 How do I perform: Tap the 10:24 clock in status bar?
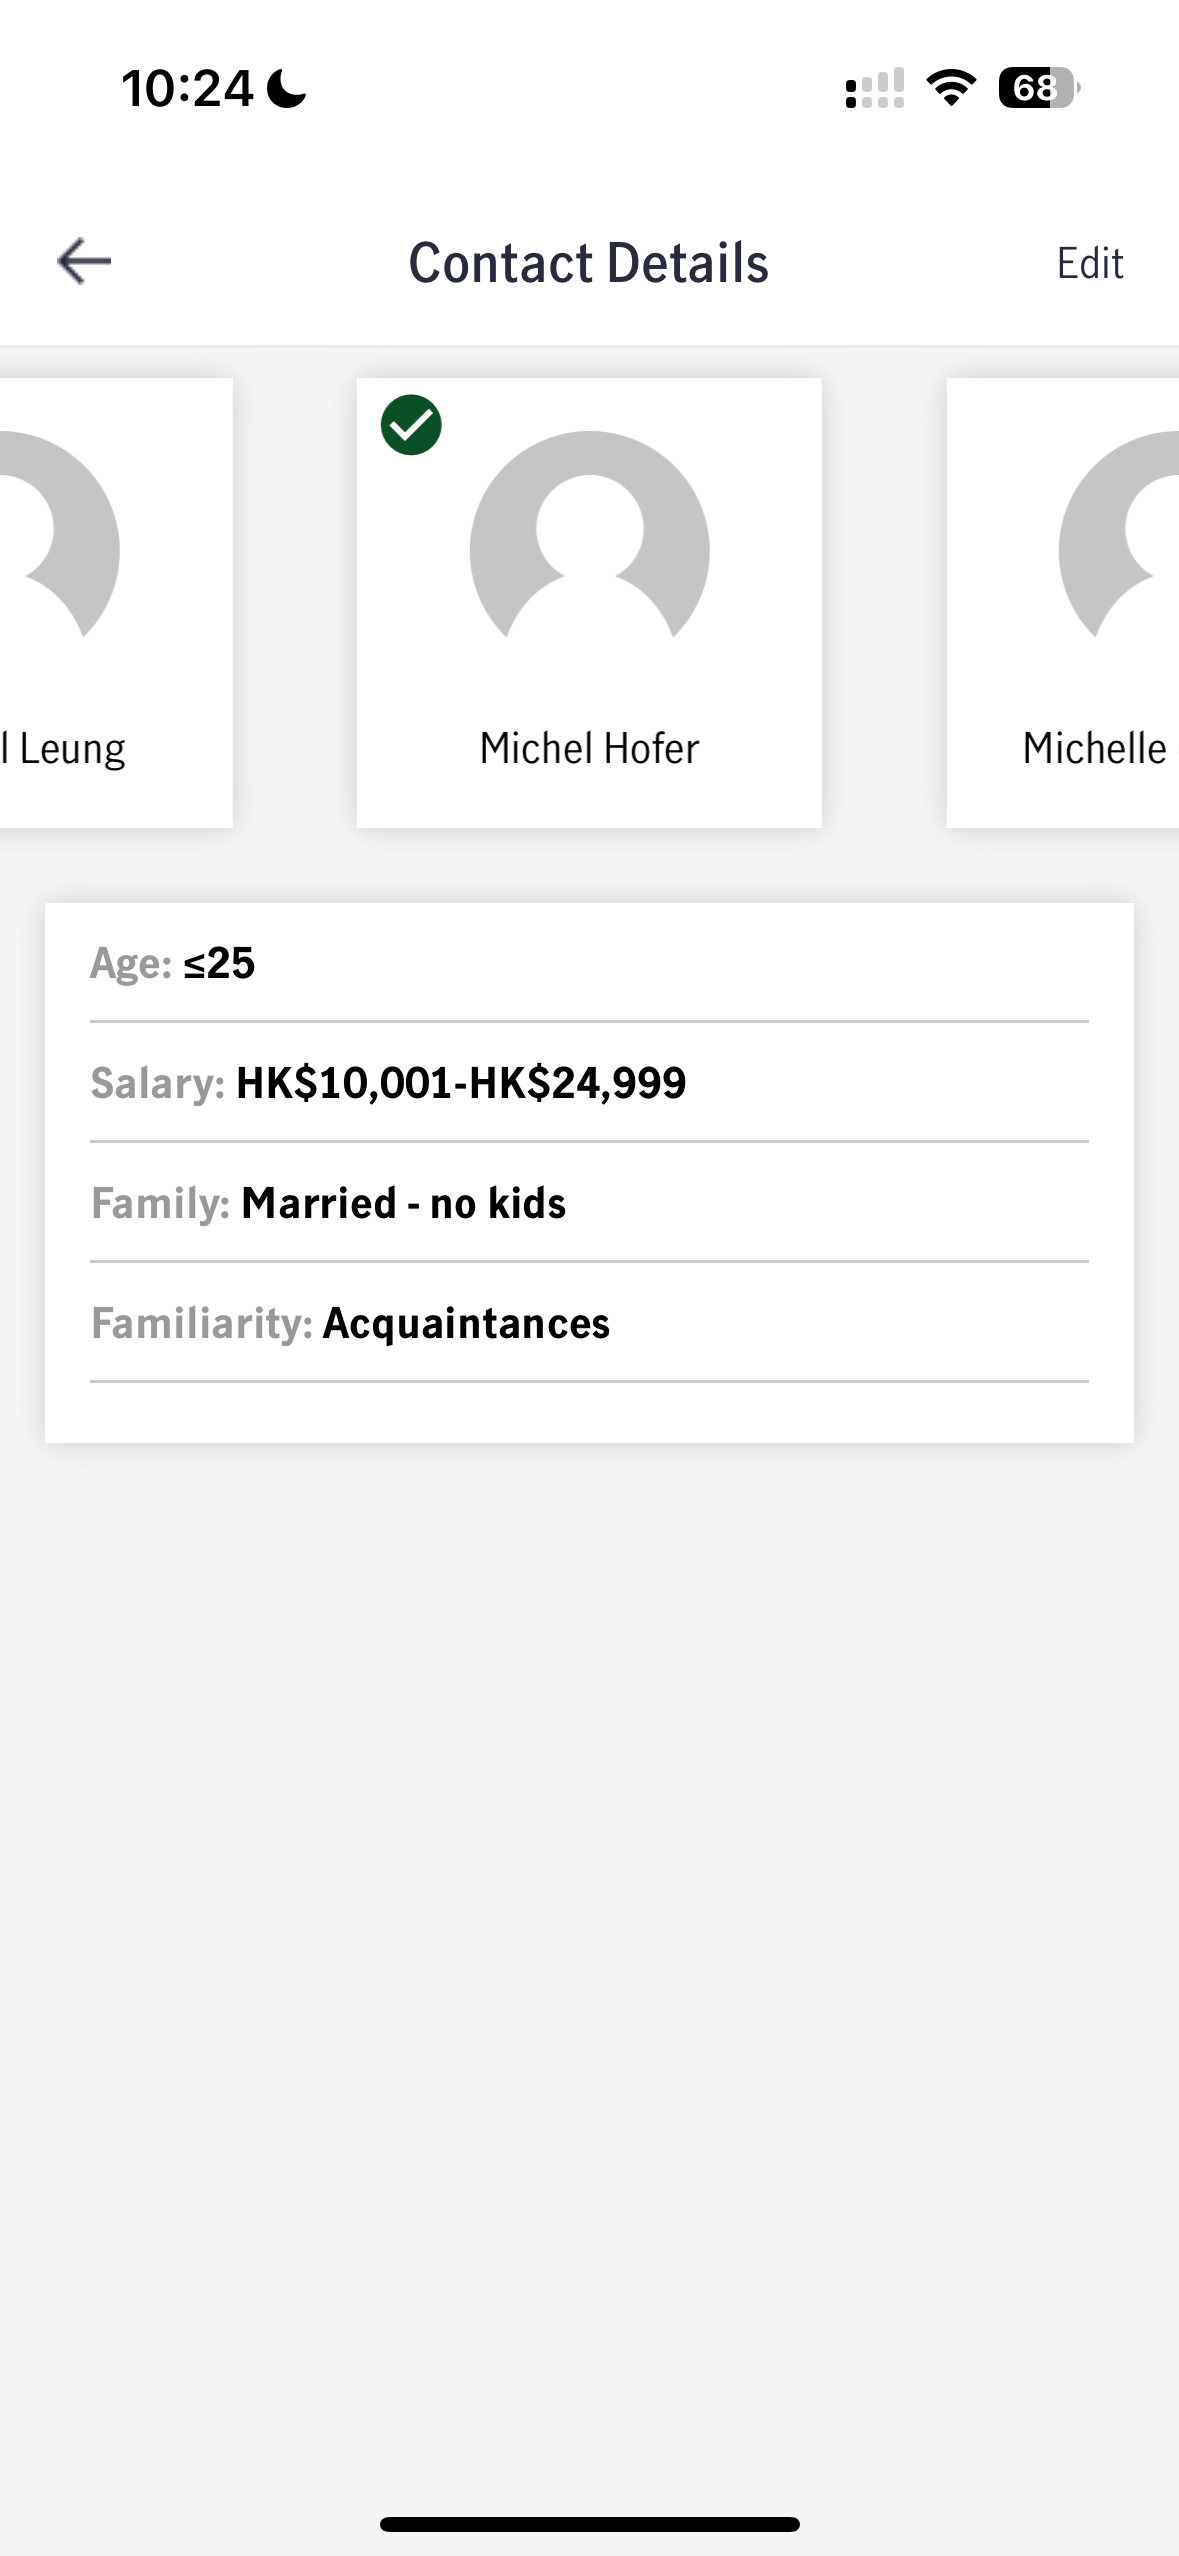tap(187, 88)
